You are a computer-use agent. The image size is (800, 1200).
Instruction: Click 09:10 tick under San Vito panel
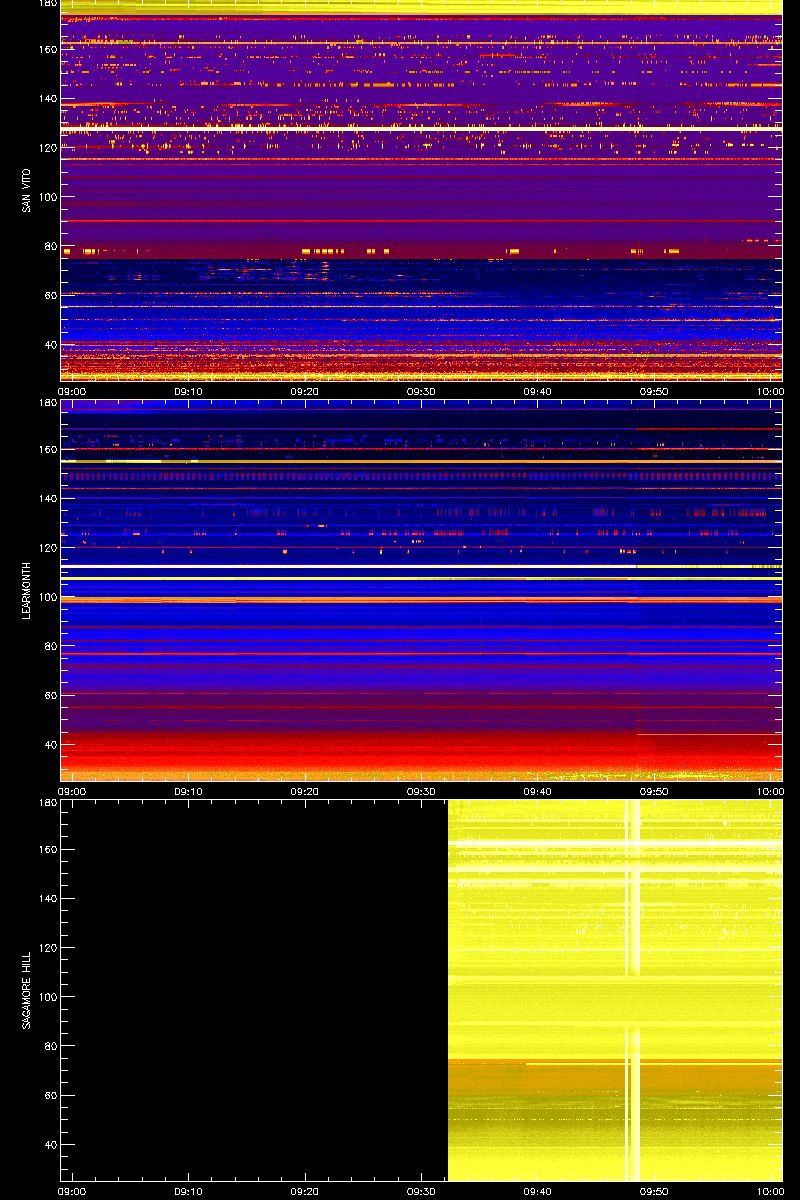point(189,392)
